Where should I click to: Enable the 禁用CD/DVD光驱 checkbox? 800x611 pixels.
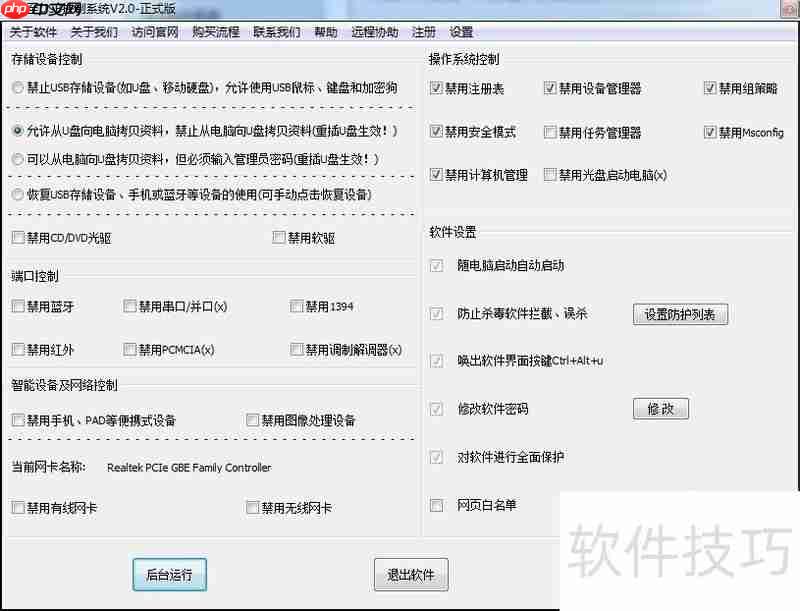[16, 237]
